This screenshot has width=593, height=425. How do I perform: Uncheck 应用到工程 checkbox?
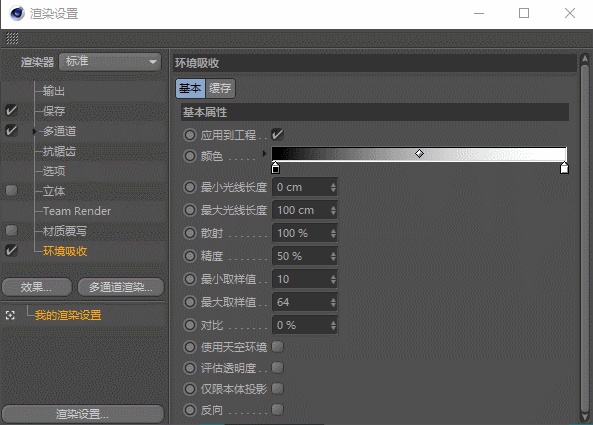(x=277, y=134)
